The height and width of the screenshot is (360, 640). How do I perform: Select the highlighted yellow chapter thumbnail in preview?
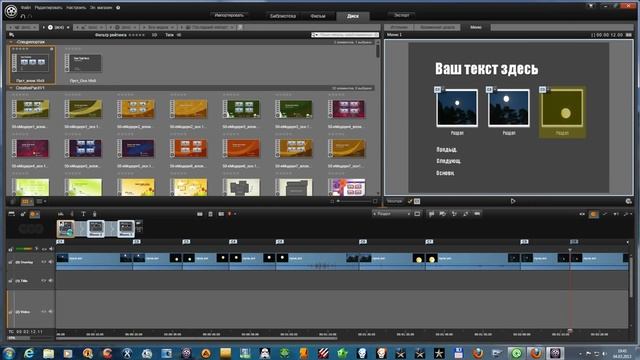[x=562, y=111]
